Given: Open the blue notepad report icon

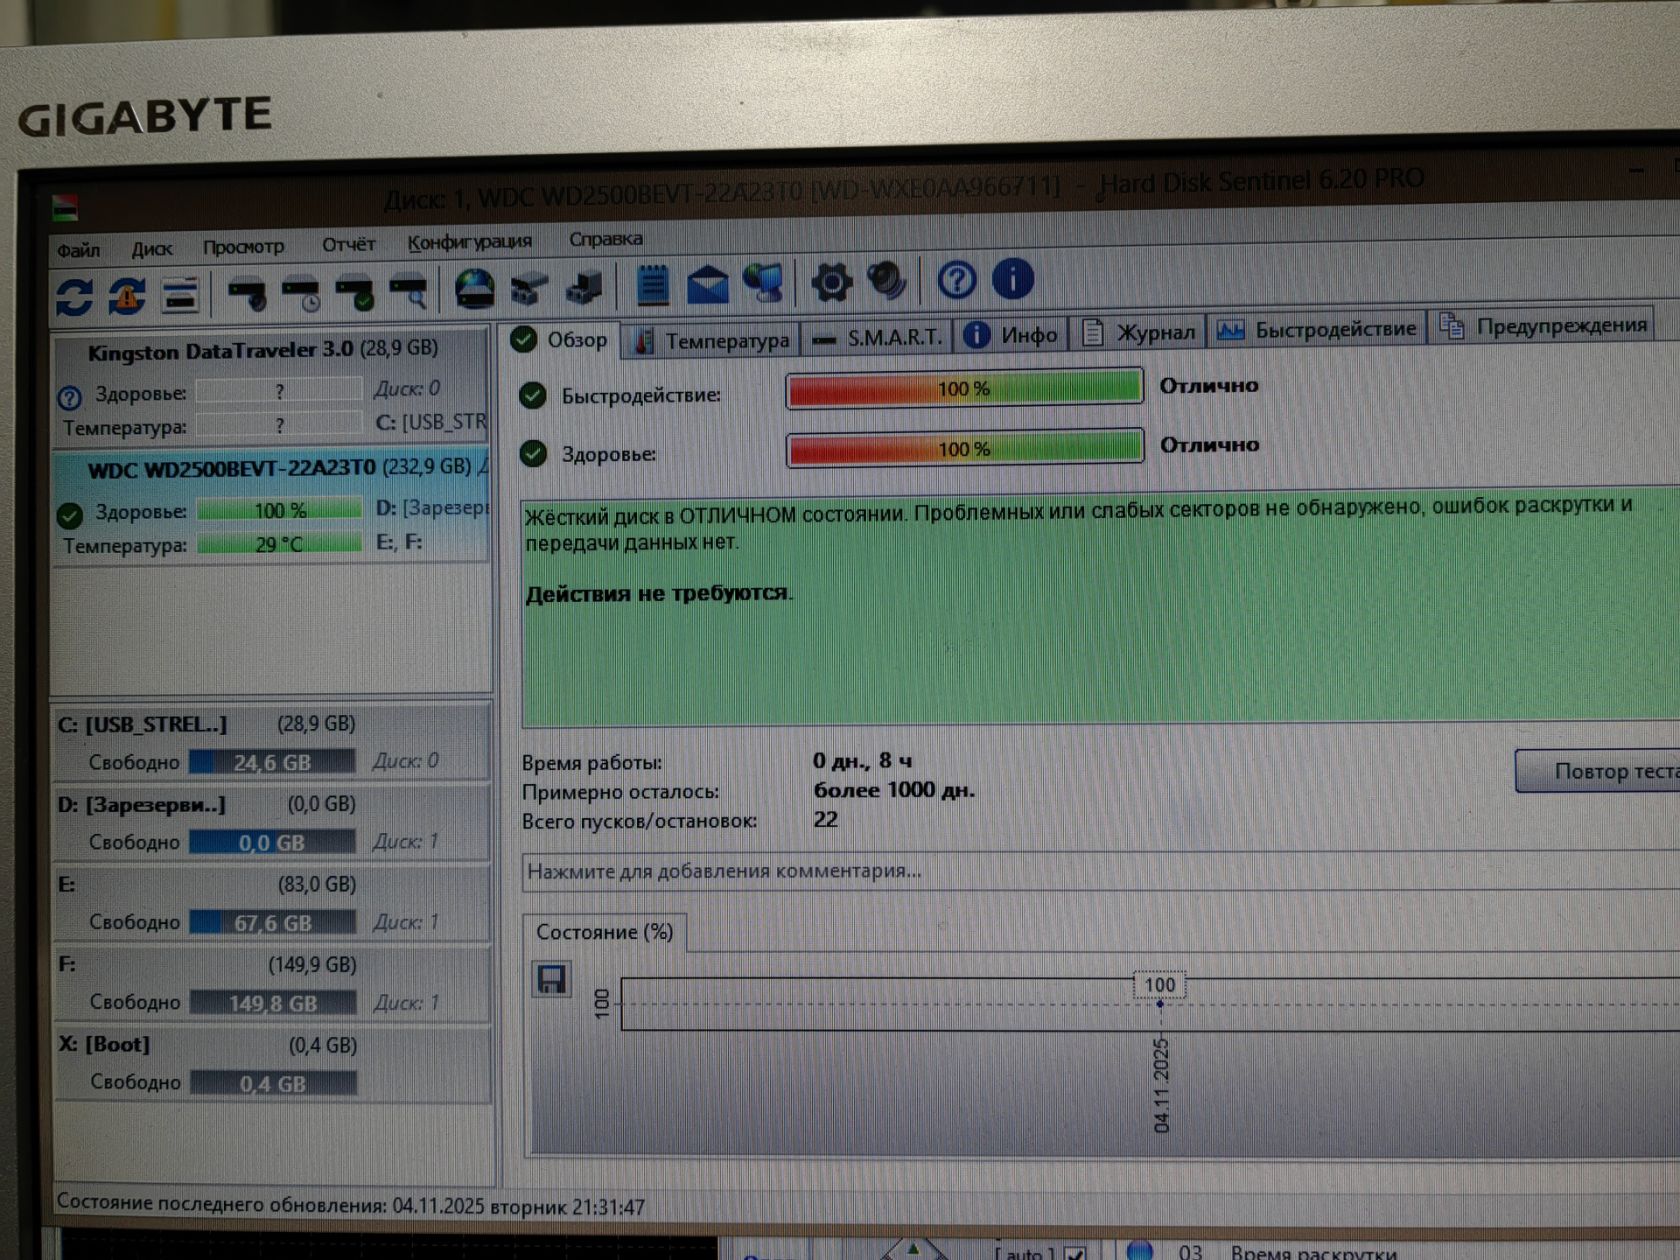Looking at the screenshot, I should tap(652, 285).
